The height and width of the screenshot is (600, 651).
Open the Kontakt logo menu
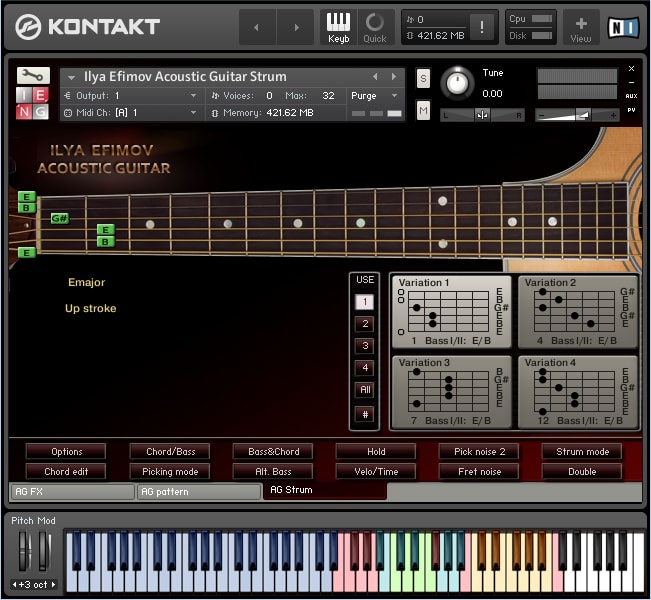coord(87,27)
